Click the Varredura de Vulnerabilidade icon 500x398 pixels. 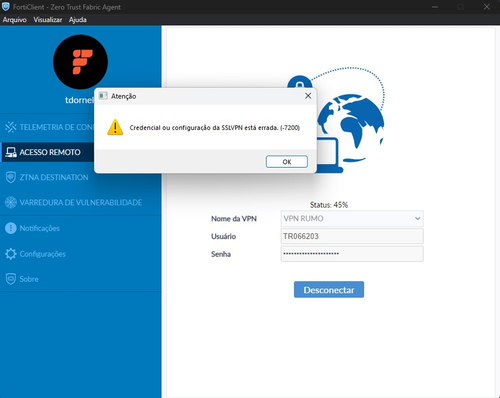click(x=11, y=202)
